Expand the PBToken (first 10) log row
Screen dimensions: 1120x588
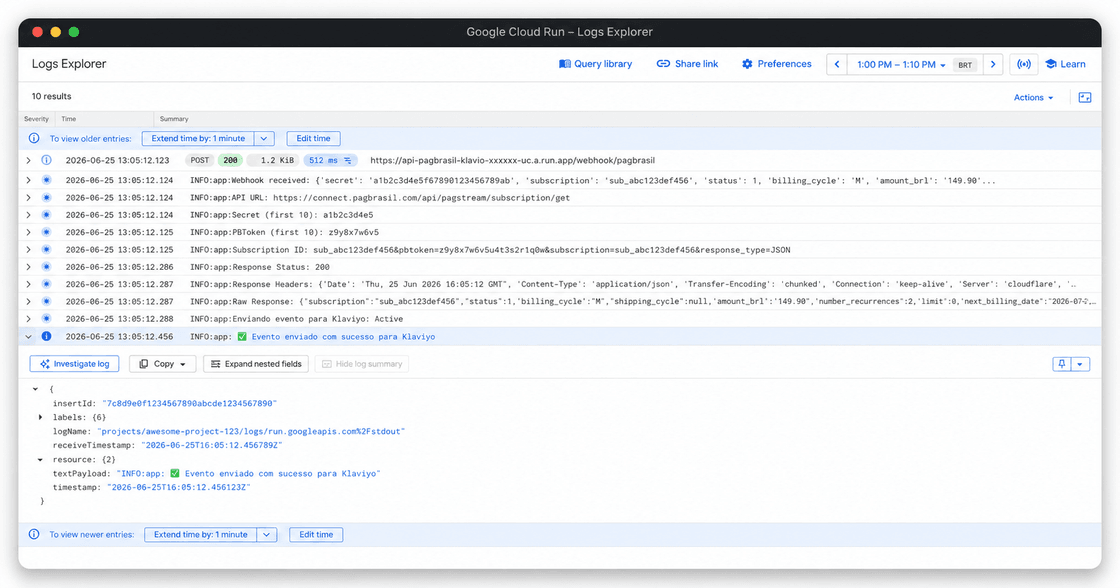[x=29, y=232]
